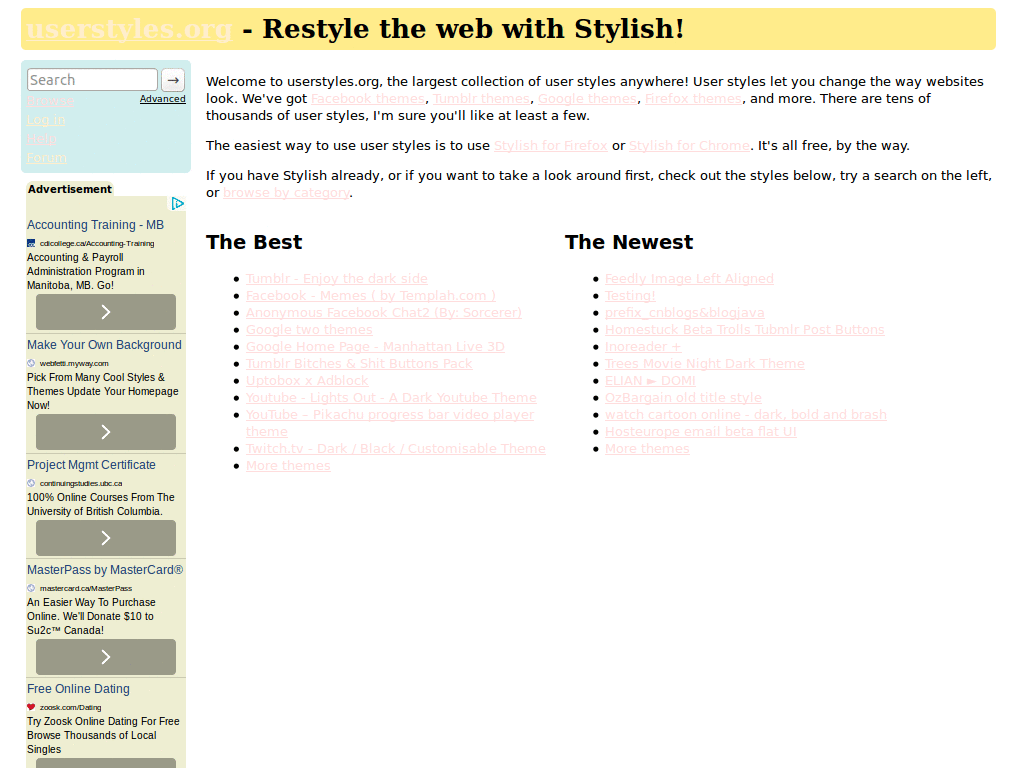Click the 'The Best' heading
The image size is (1024, 768).
(254, 242)
